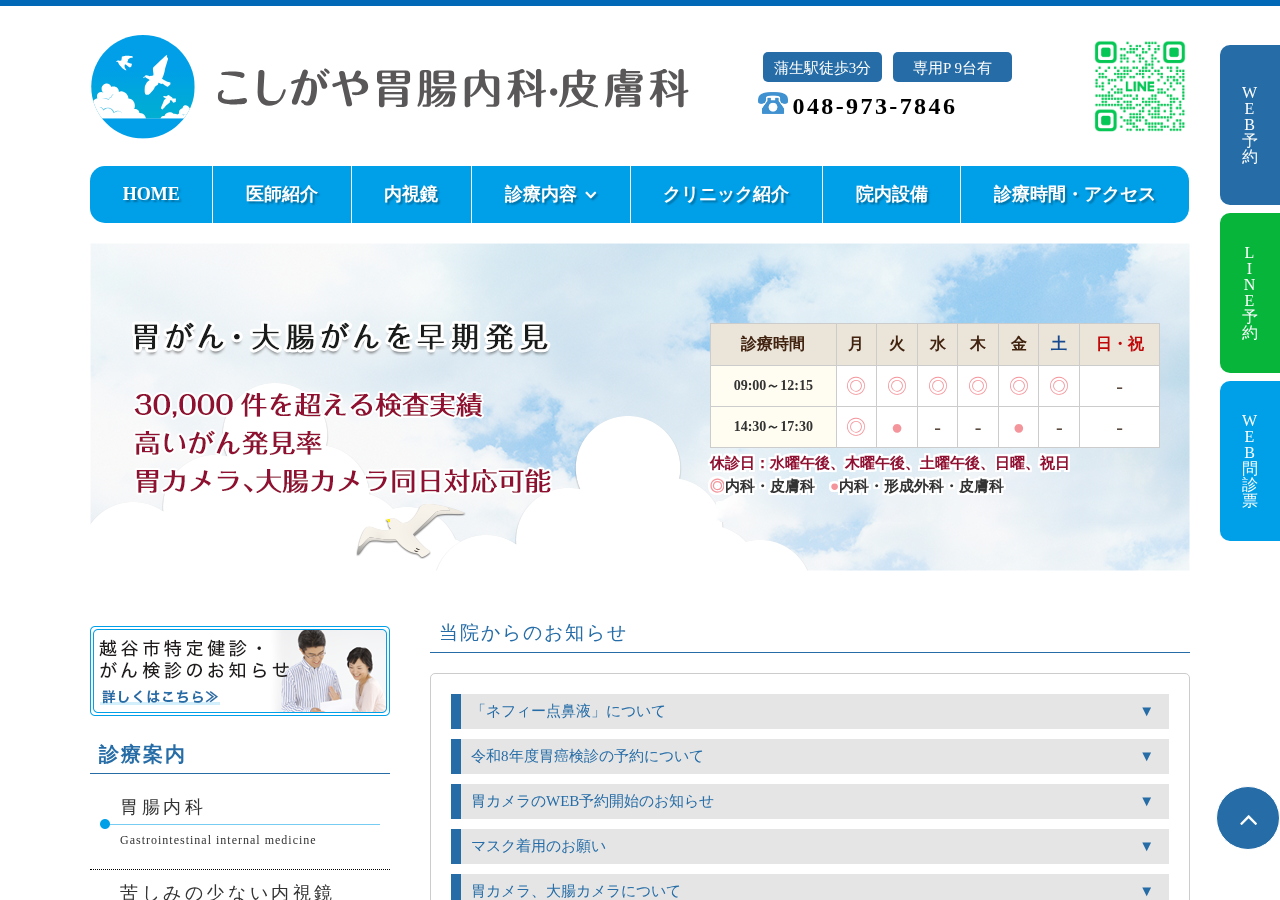Go to HOME in navigation bar

coord(151,195)
